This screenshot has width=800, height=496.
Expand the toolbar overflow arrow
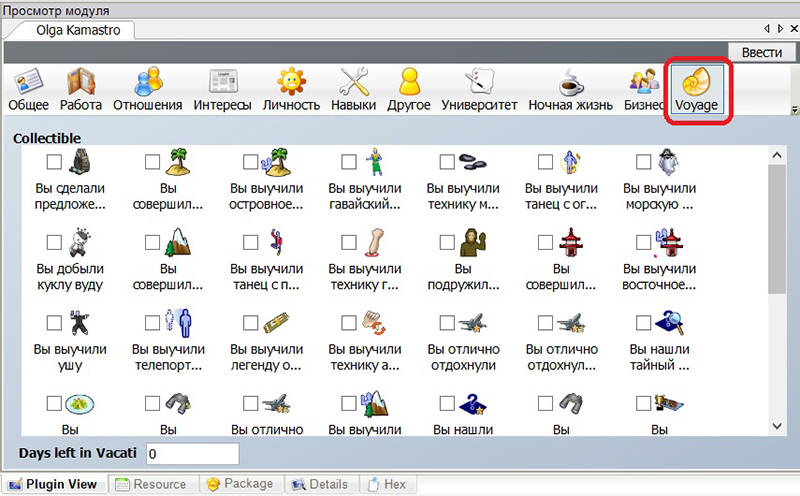pos(793,110)
